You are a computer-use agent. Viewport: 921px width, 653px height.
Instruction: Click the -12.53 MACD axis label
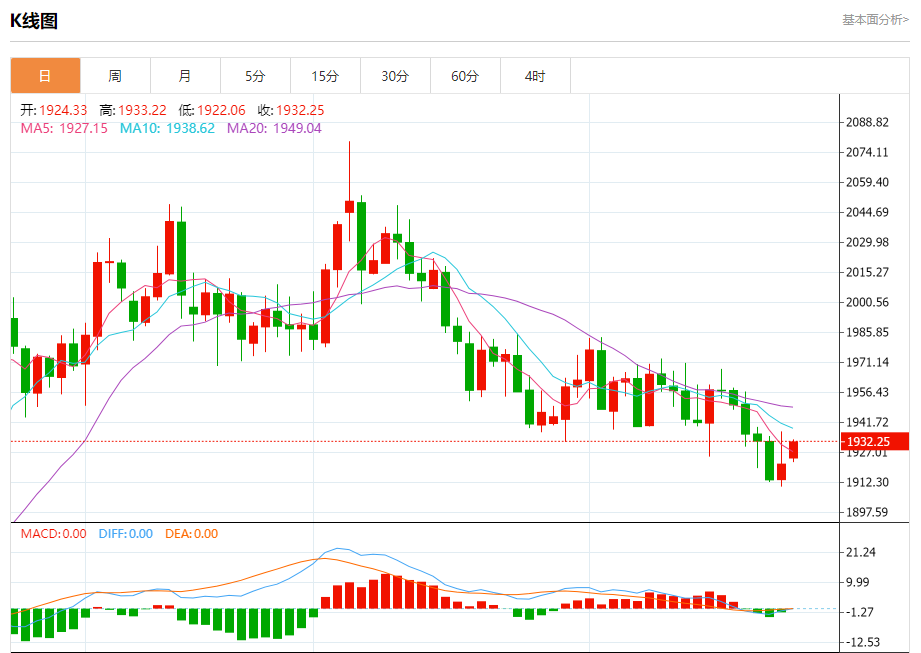863,642
